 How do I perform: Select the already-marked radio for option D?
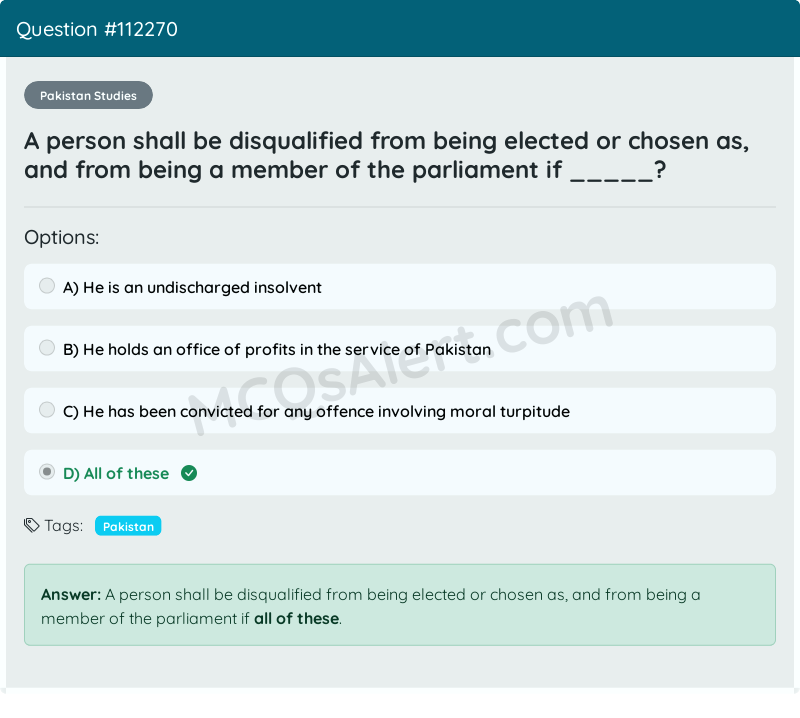[46, 471]
